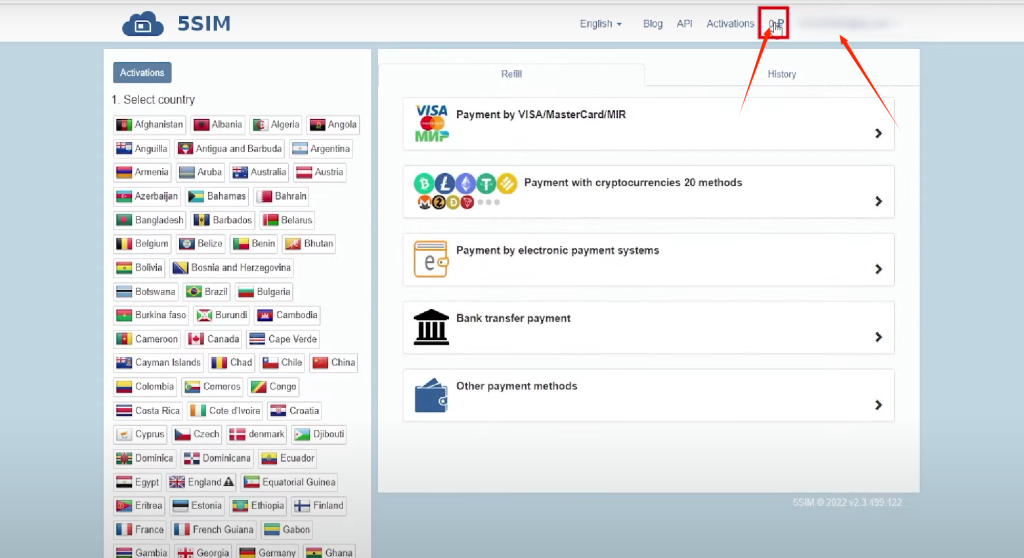Switch to the History tab
The height and width of the screenshot is (558, 1024).
point(782,74)
